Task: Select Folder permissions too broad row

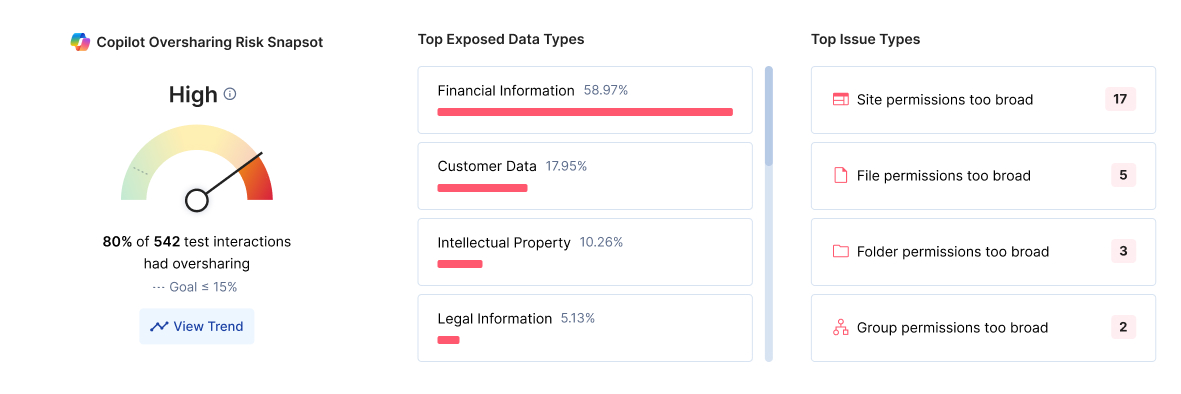Action: (983, 252)
